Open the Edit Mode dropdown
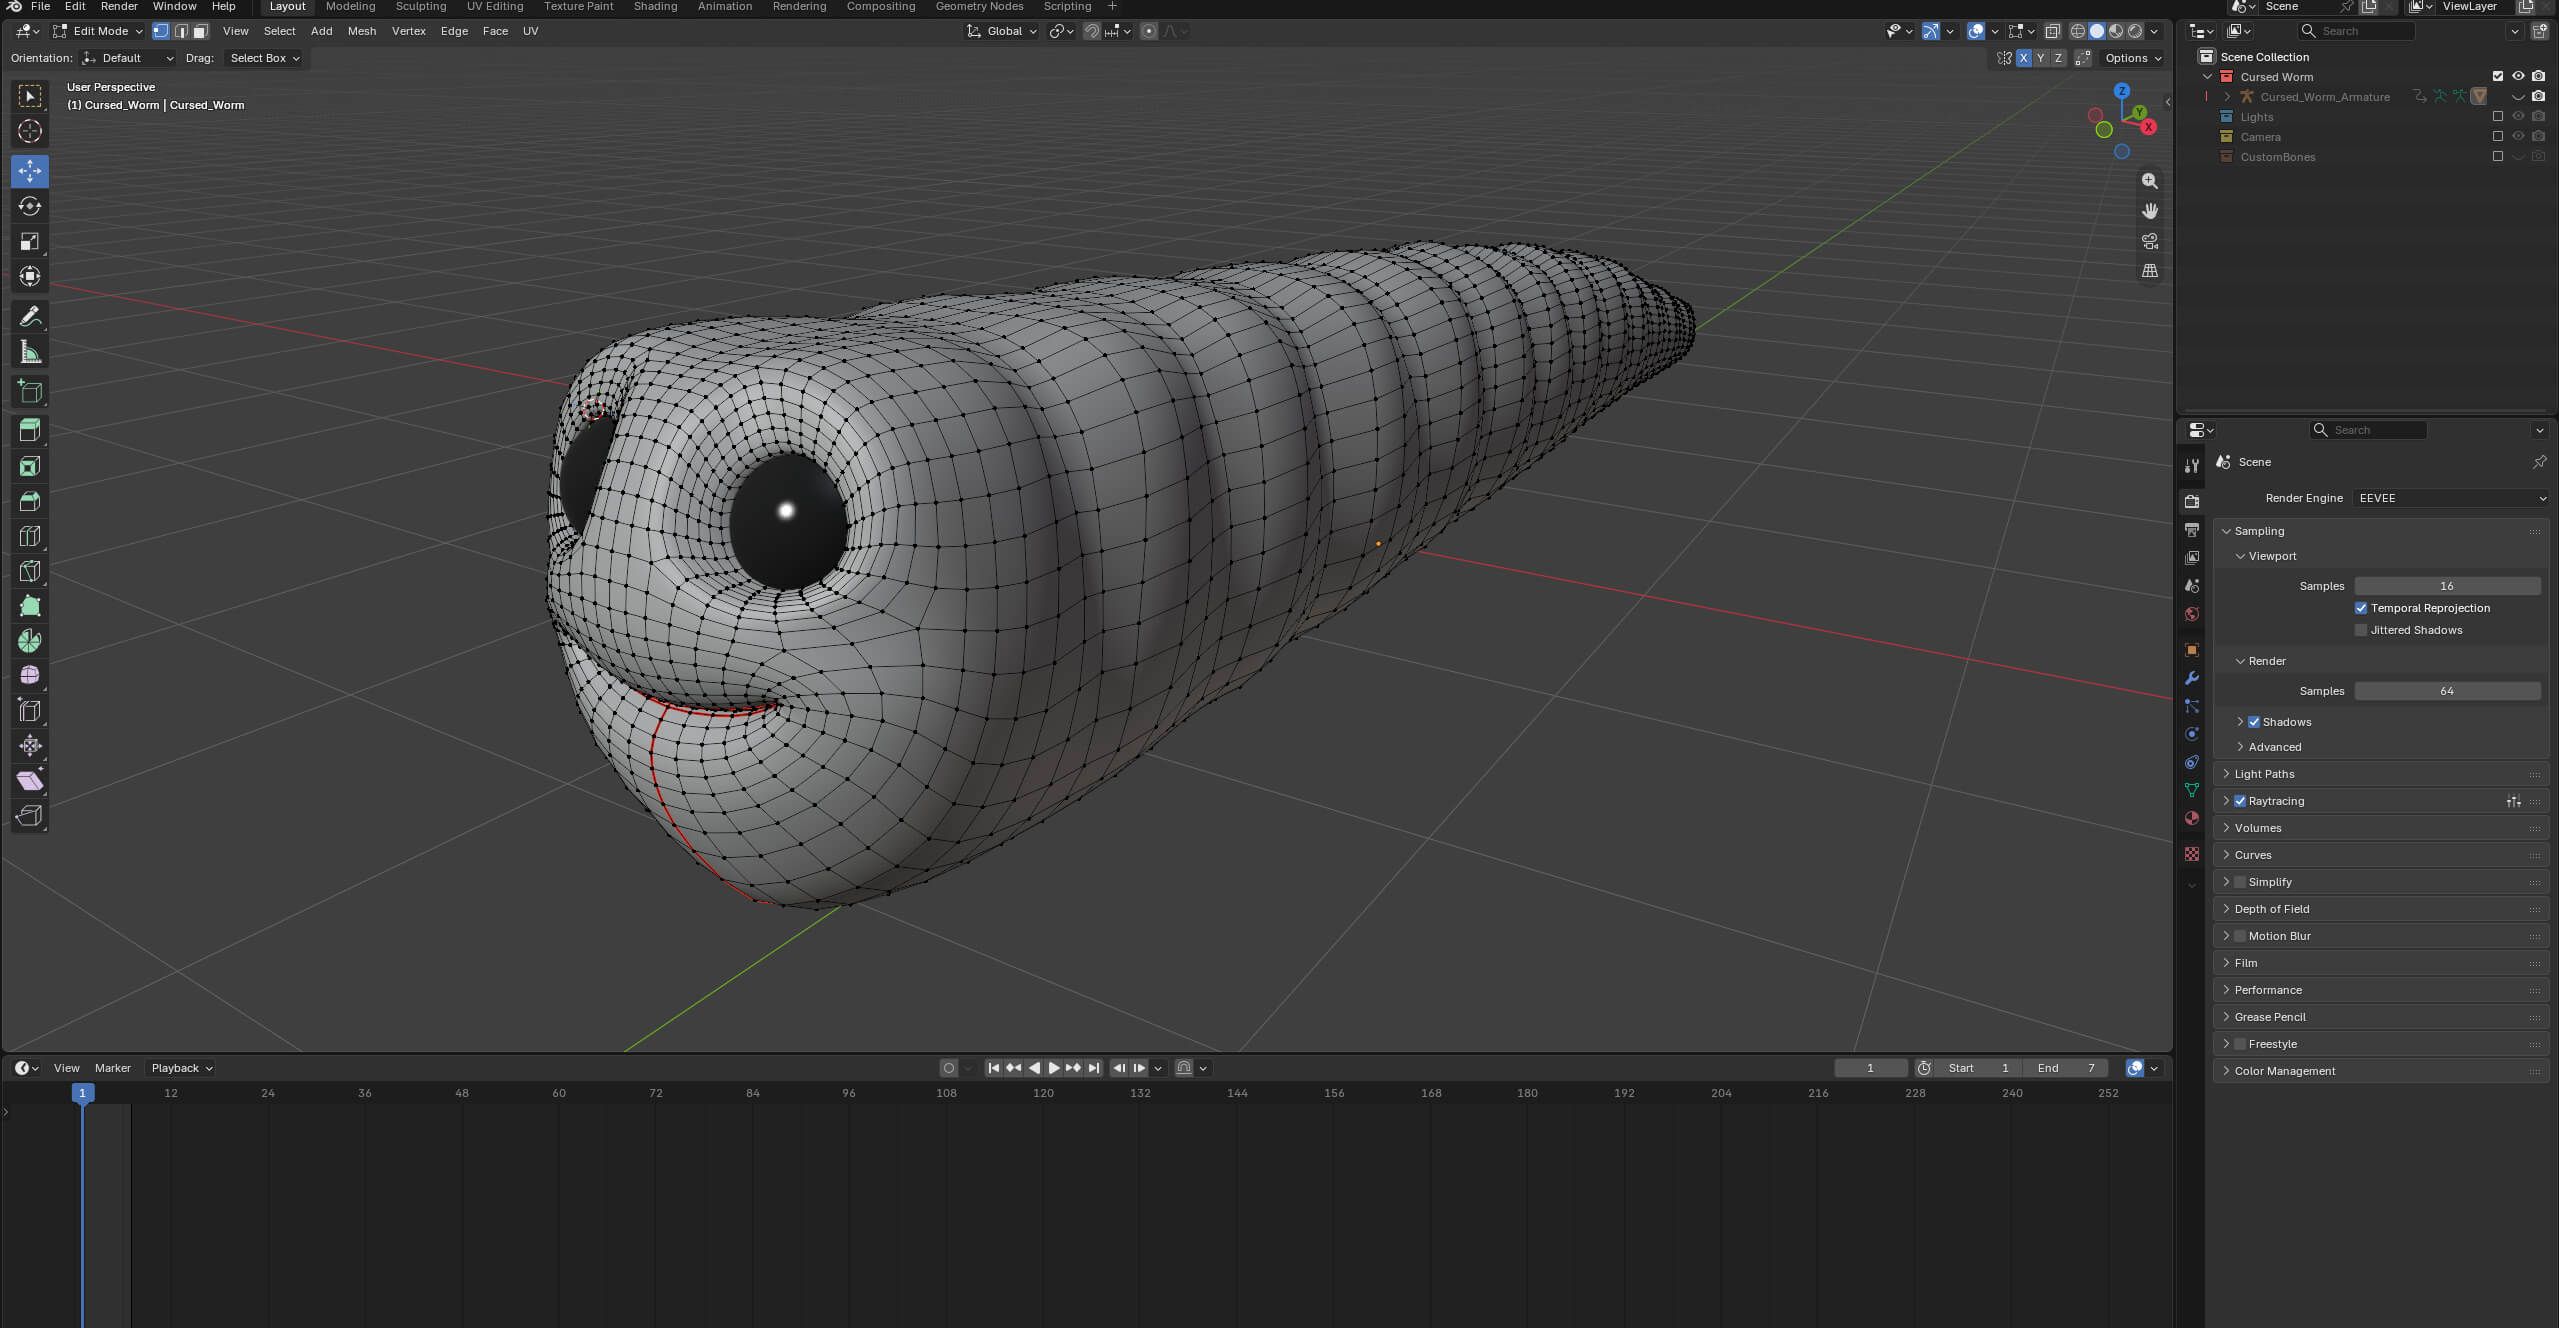The width and height of the screenshot is (2559, 1328). pyautogui.click(x=98, y=31)
